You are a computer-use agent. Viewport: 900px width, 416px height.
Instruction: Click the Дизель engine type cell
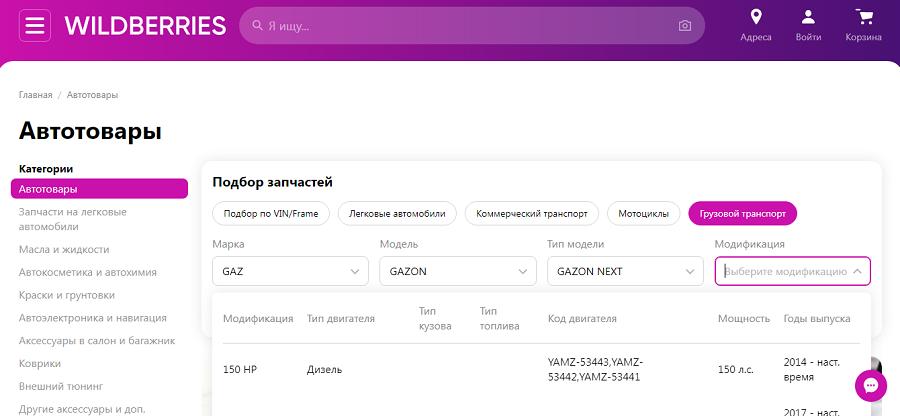click(x=324, y=370)
